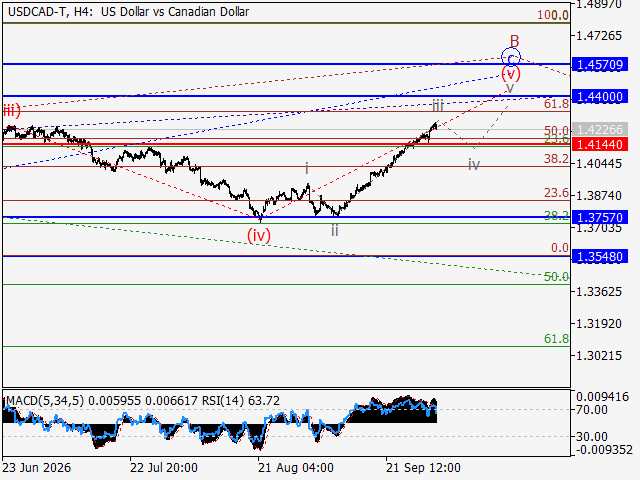
Task: Click the gray v wave label
Action: (510, 88)
